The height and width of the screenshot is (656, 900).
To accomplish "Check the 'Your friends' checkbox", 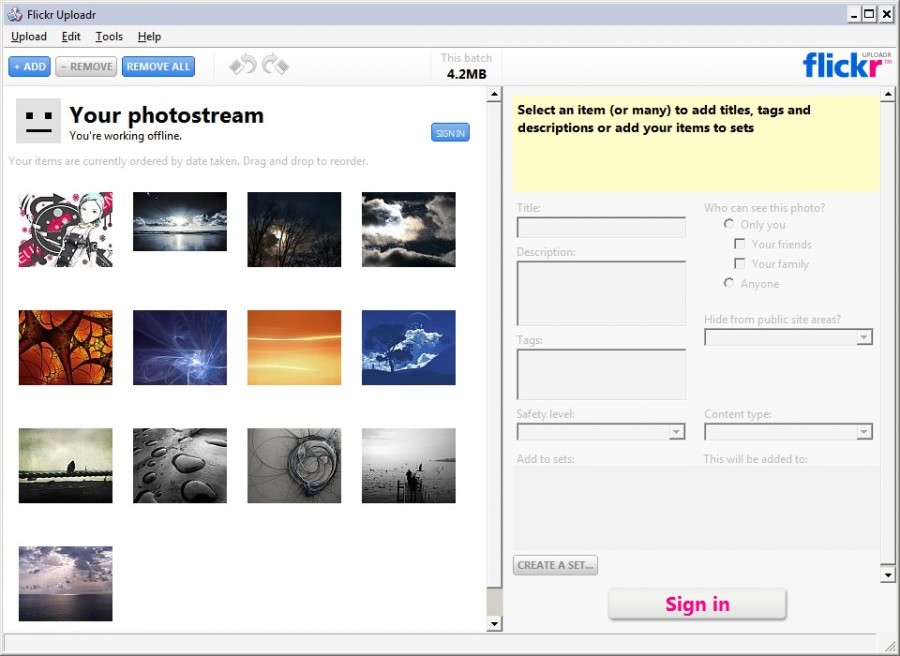I will (x=740, y=244).
